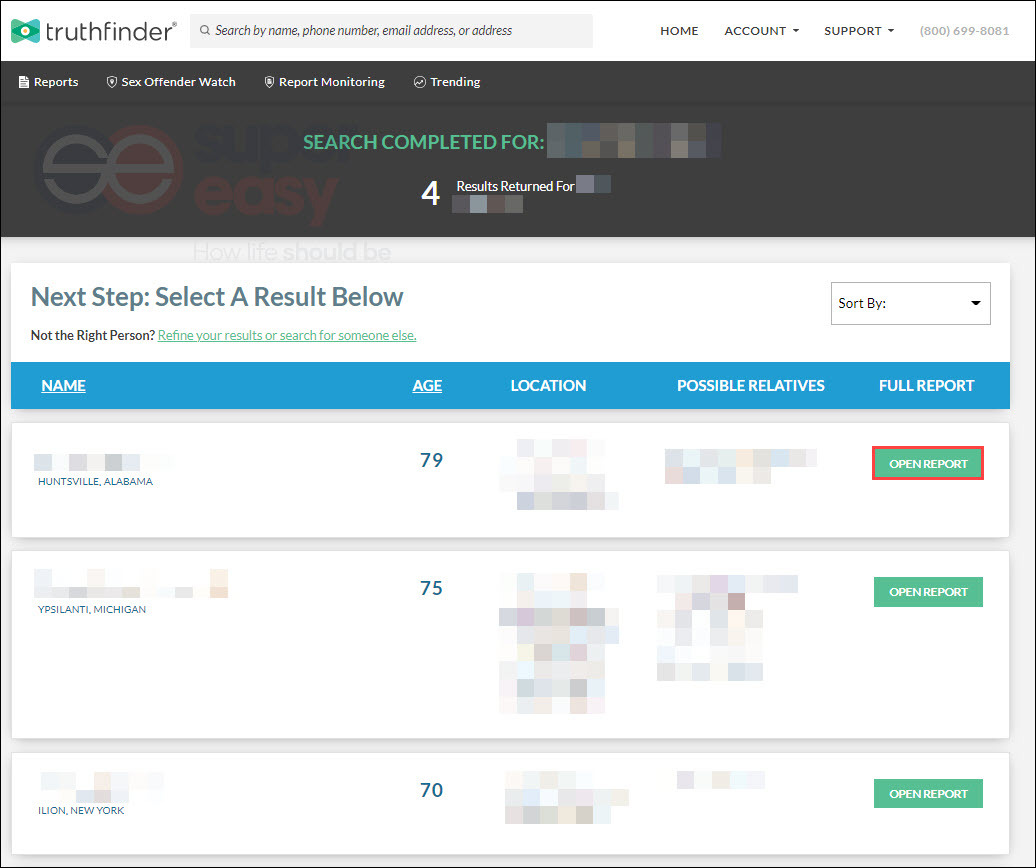The height and width of the screenshot is (868, 1036).
Task: Open the Sort By dropdown
Action: tap(910, 303)
